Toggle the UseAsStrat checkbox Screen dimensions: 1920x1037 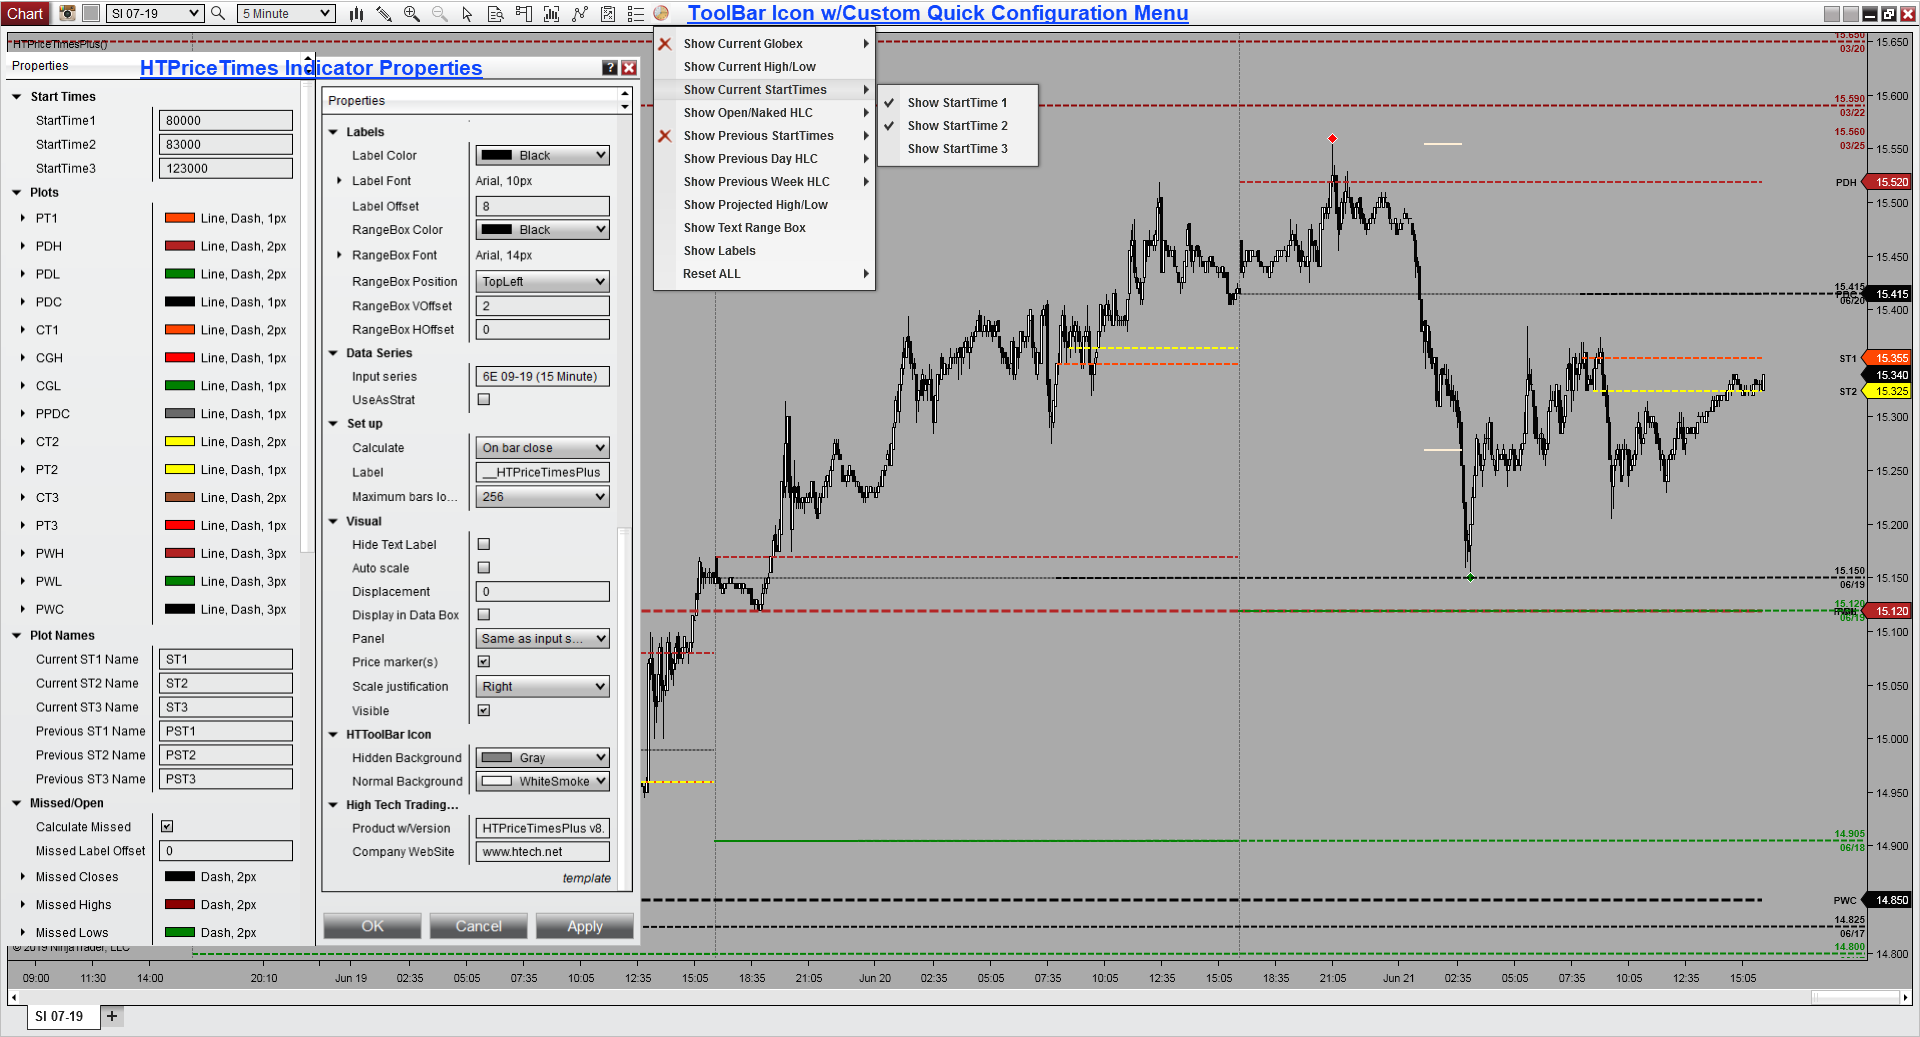pyautogui.click(x=484, y=399)
